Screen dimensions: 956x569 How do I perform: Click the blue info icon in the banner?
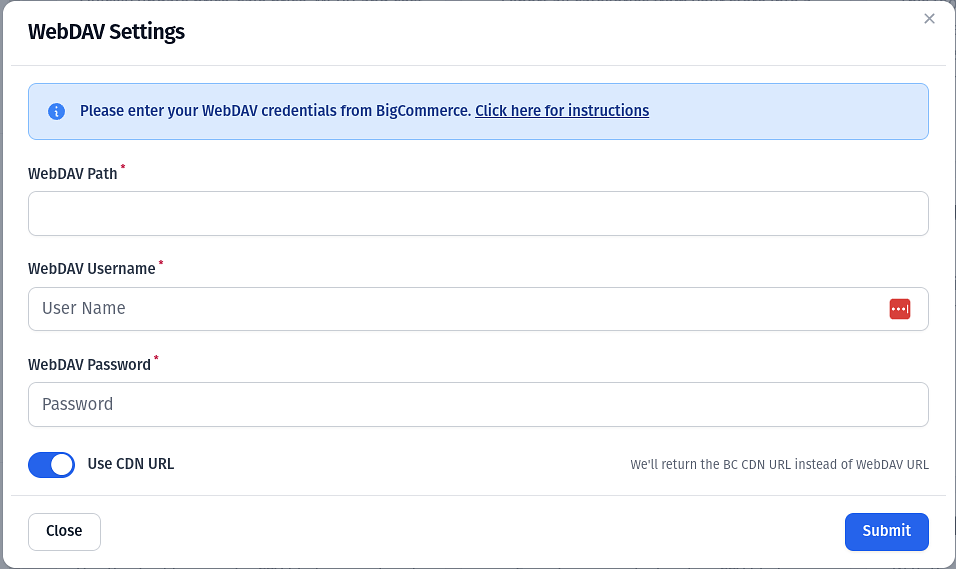point(56,112)
